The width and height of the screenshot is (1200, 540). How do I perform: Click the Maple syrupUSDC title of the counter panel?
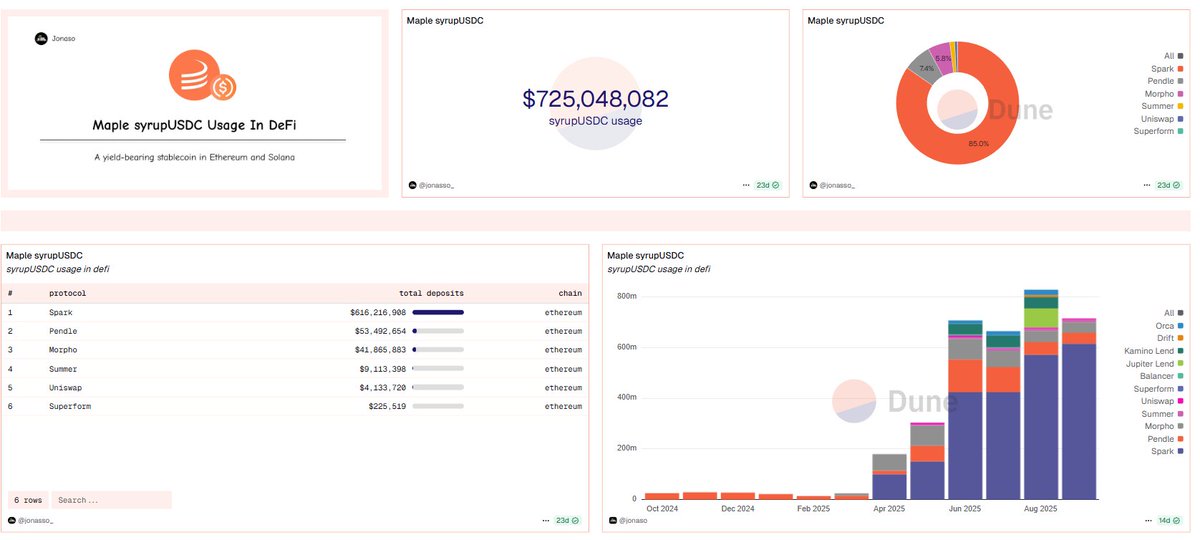(445, 20)
